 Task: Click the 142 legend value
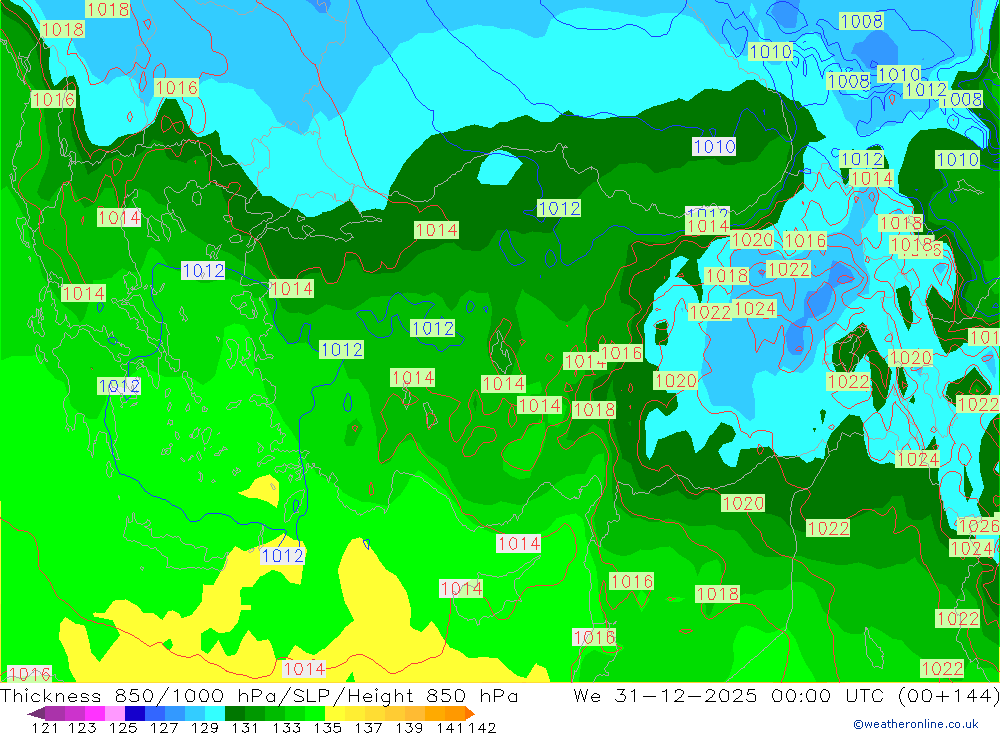tap(482, 728)
